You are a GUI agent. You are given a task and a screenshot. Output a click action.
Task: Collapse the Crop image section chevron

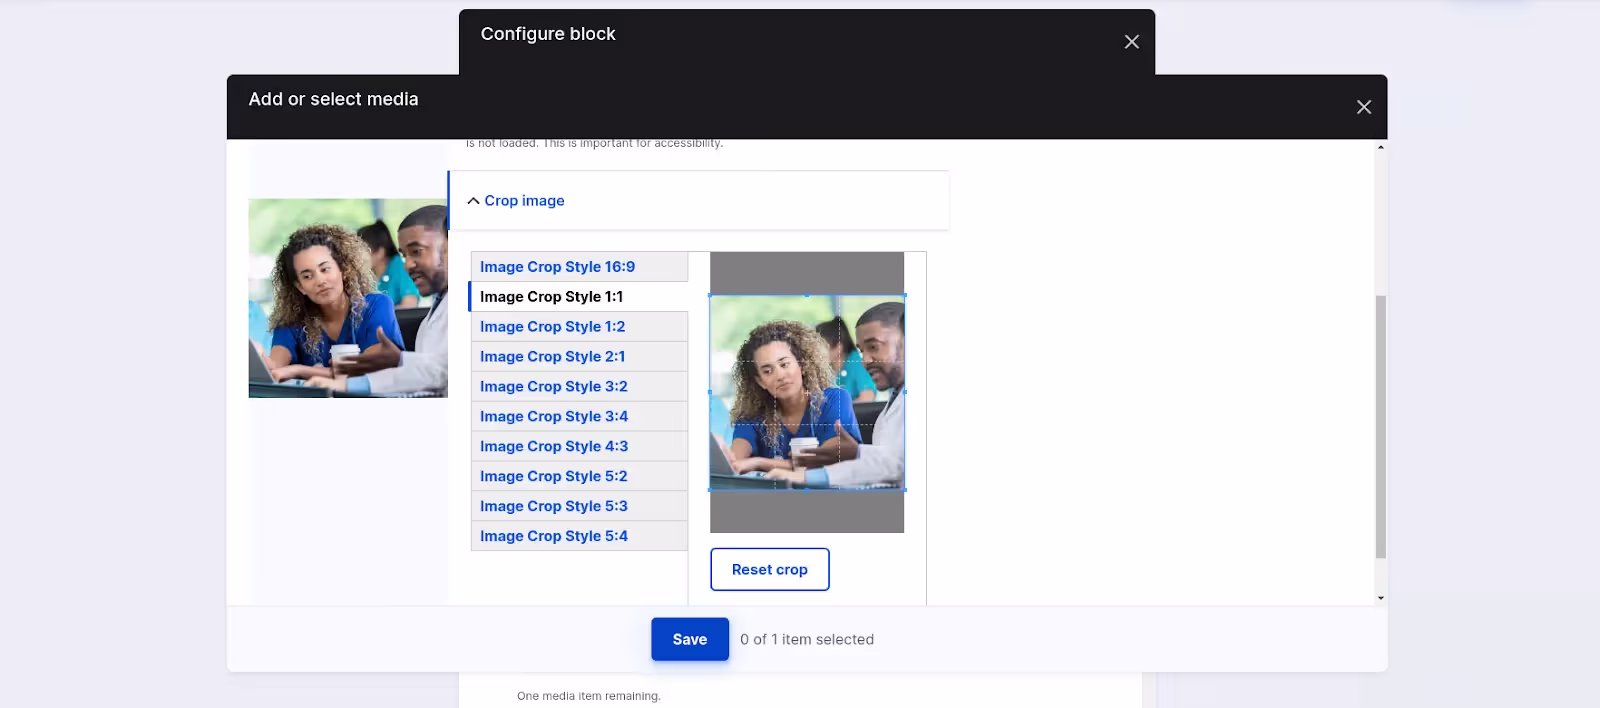[x=473, y=201]
